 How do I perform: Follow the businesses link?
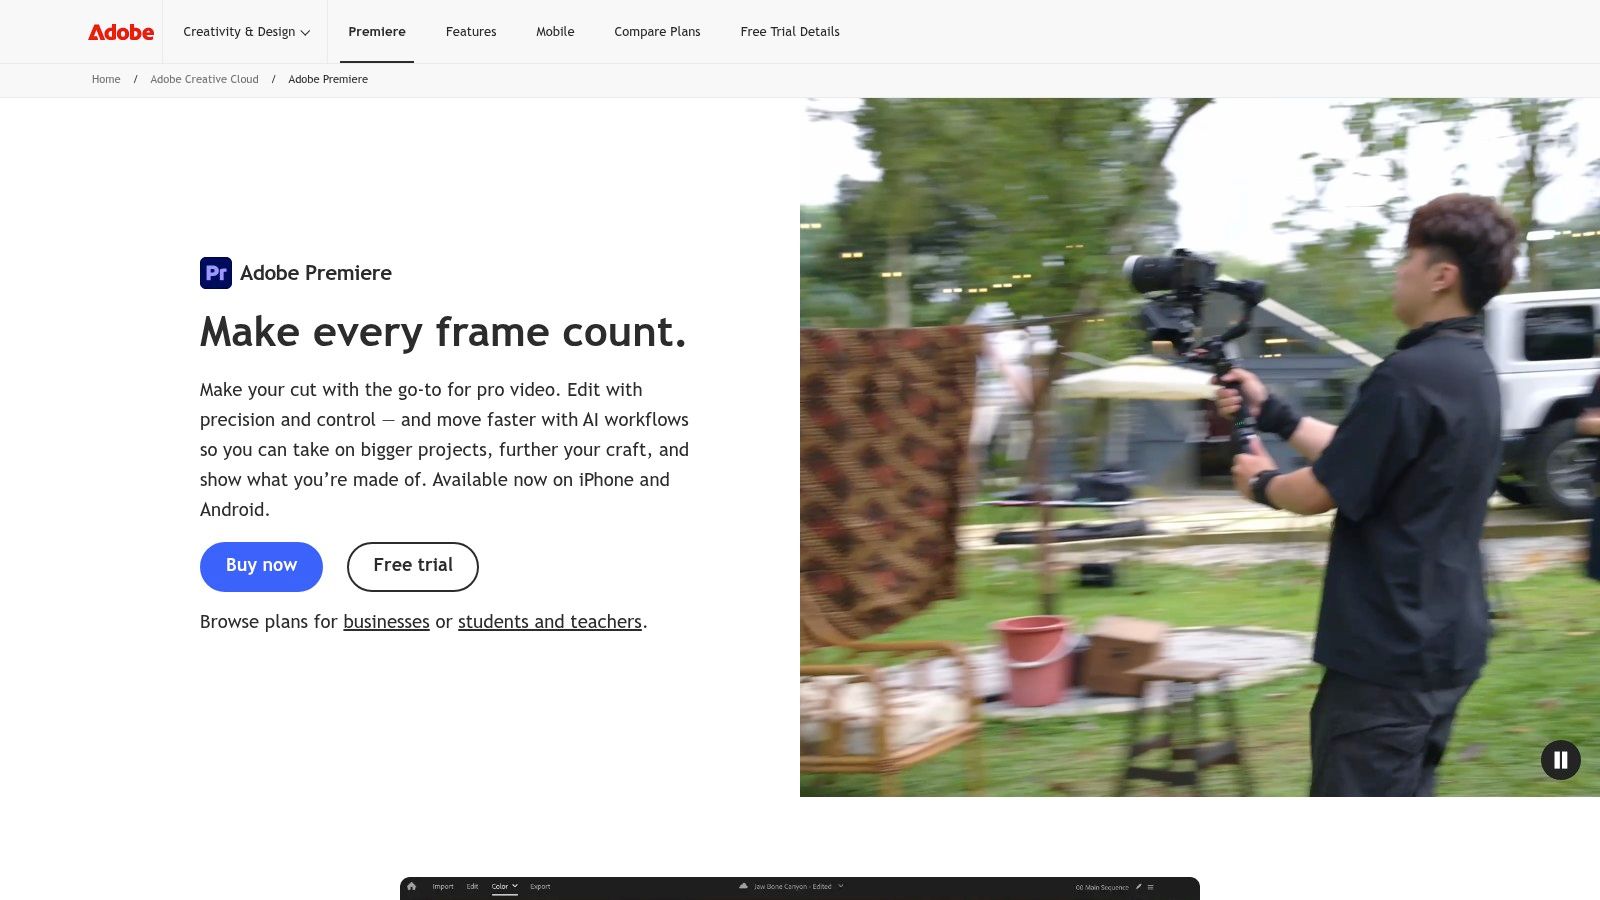(x=386, y=622)
